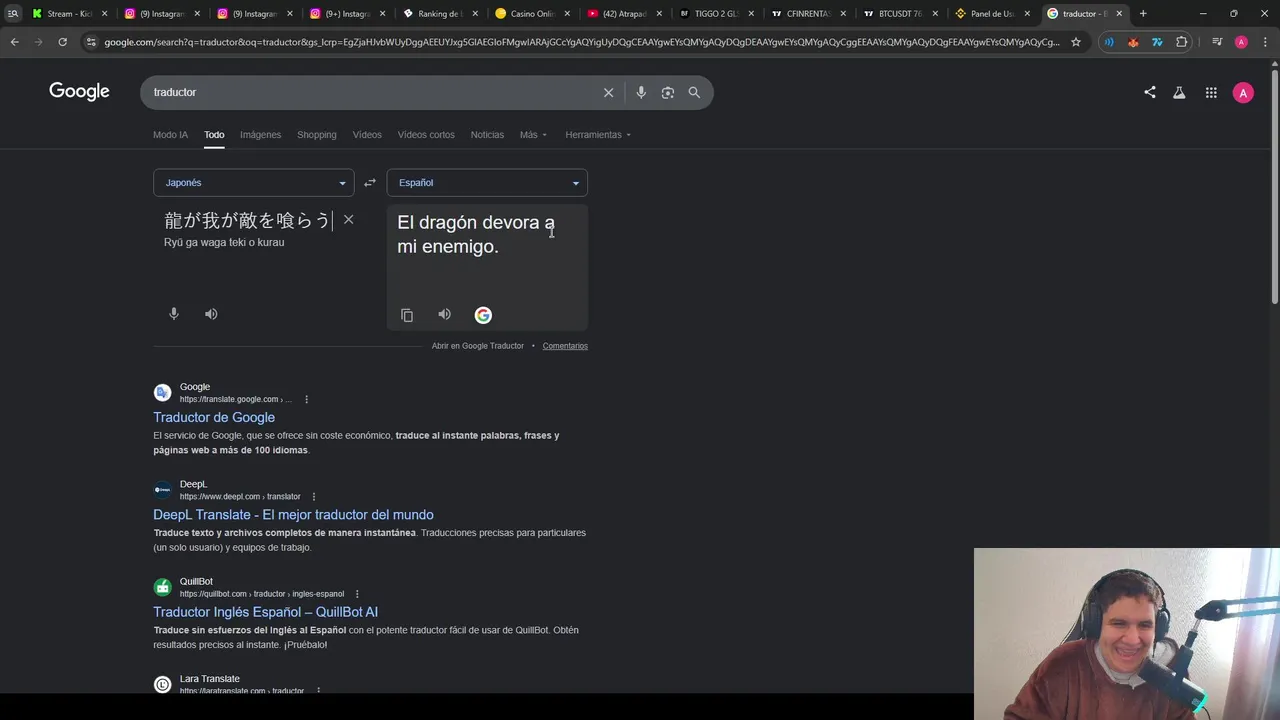Image resolution: width=1280 pixels, height=720 pixels.
Task: Reload the current page
Action: coord(62,42)
